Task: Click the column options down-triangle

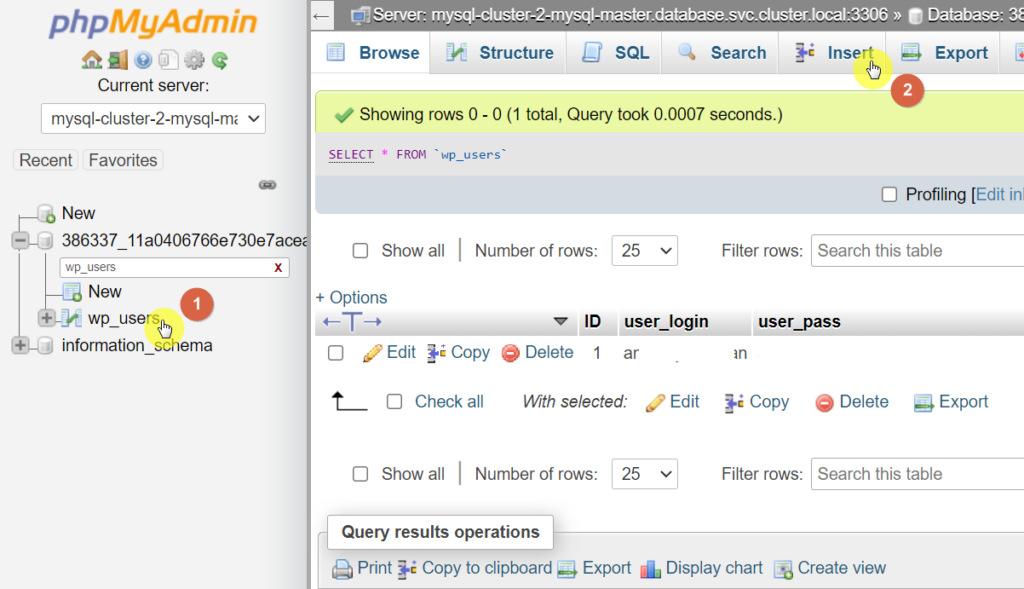Action: 560,321
